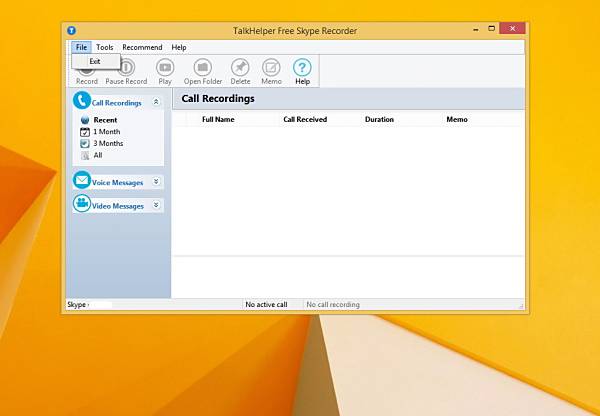Minimize the TalkHelper window

pyautogui.click(x=476, y=29)
